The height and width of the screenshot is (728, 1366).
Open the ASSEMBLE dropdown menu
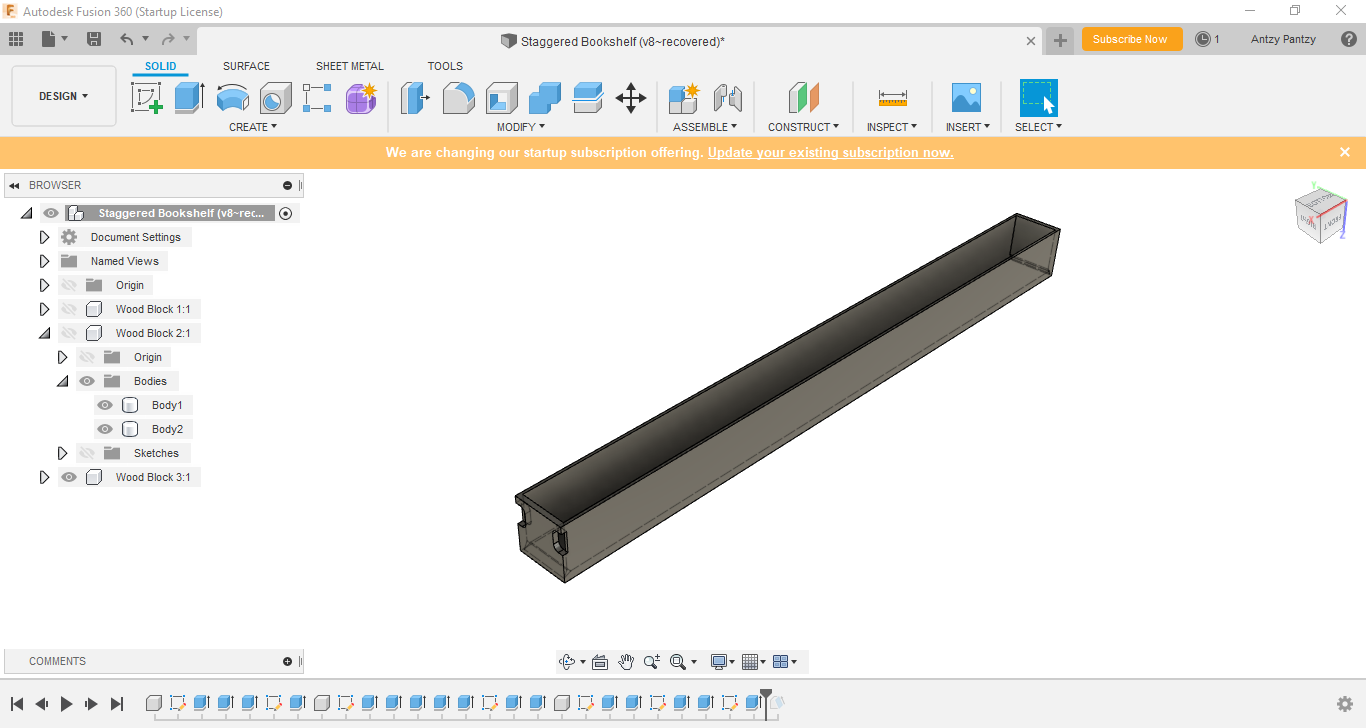click(705, 127)
